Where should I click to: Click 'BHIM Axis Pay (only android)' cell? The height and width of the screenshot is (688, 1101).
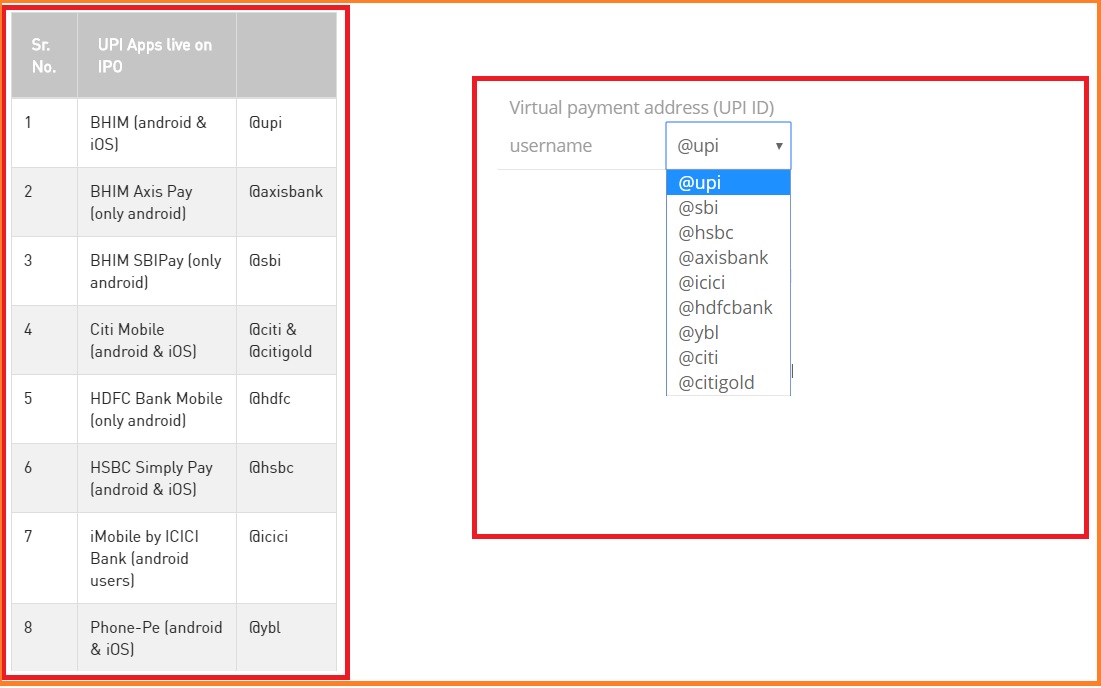[x=157, y=202]
